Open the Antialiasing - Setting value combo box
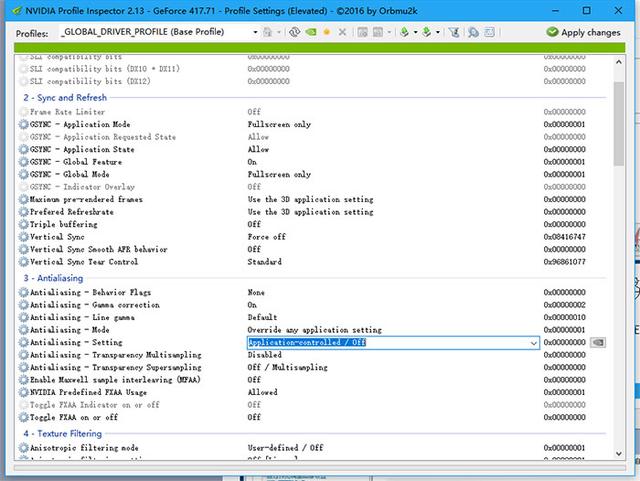The image size is (640, 481). 393,343
